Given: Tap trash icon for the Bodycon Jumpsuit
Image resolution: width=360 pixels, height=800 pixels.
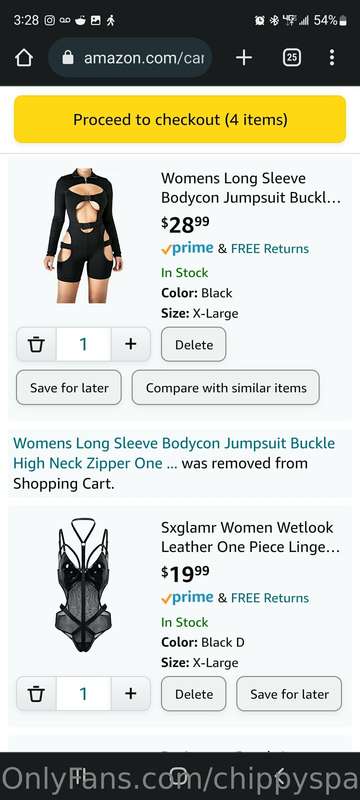Looking at the screenshot, I should [36, 344].
